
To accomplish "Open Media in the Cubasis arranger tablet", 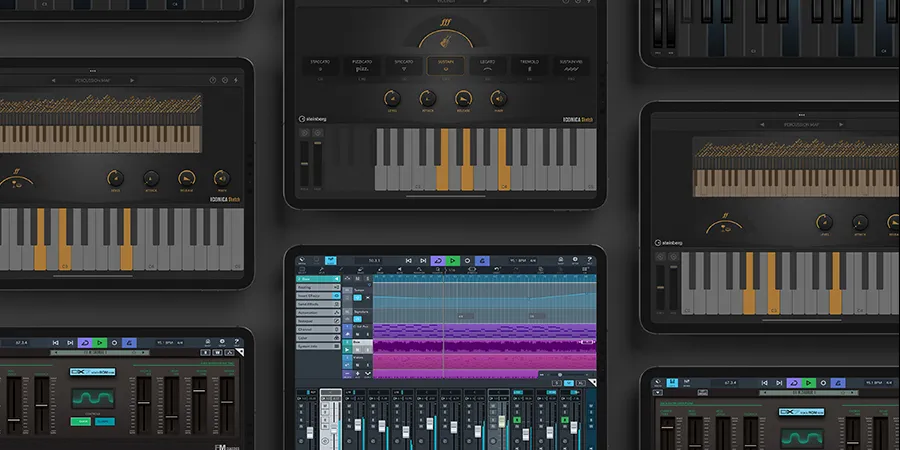I will point(302,261).
